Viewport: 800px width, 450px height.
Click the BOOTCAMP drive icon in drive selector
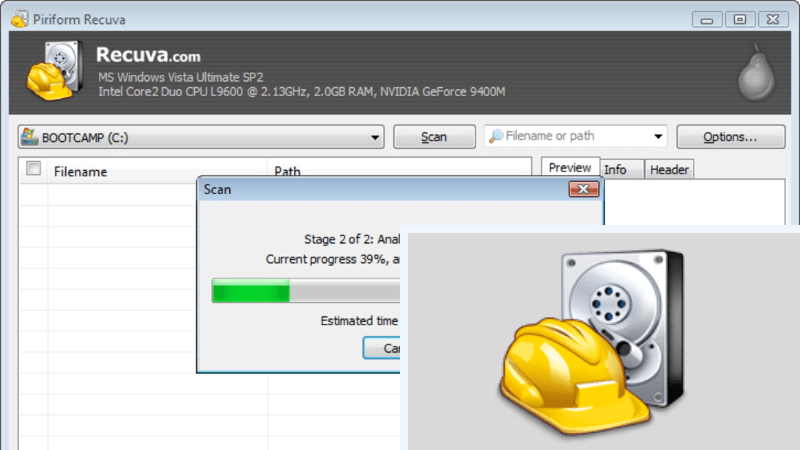click(x=30, y=137)
